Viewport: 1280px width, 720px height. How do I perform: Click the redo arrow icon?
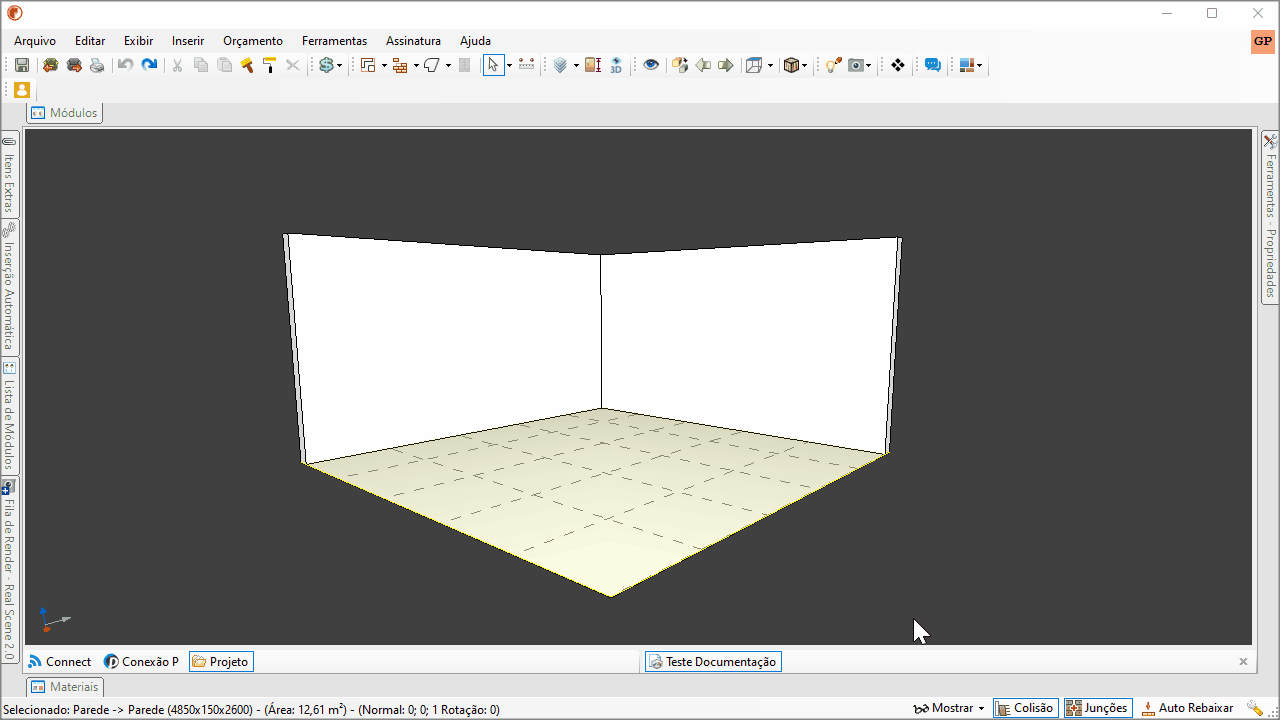point(149,65)
